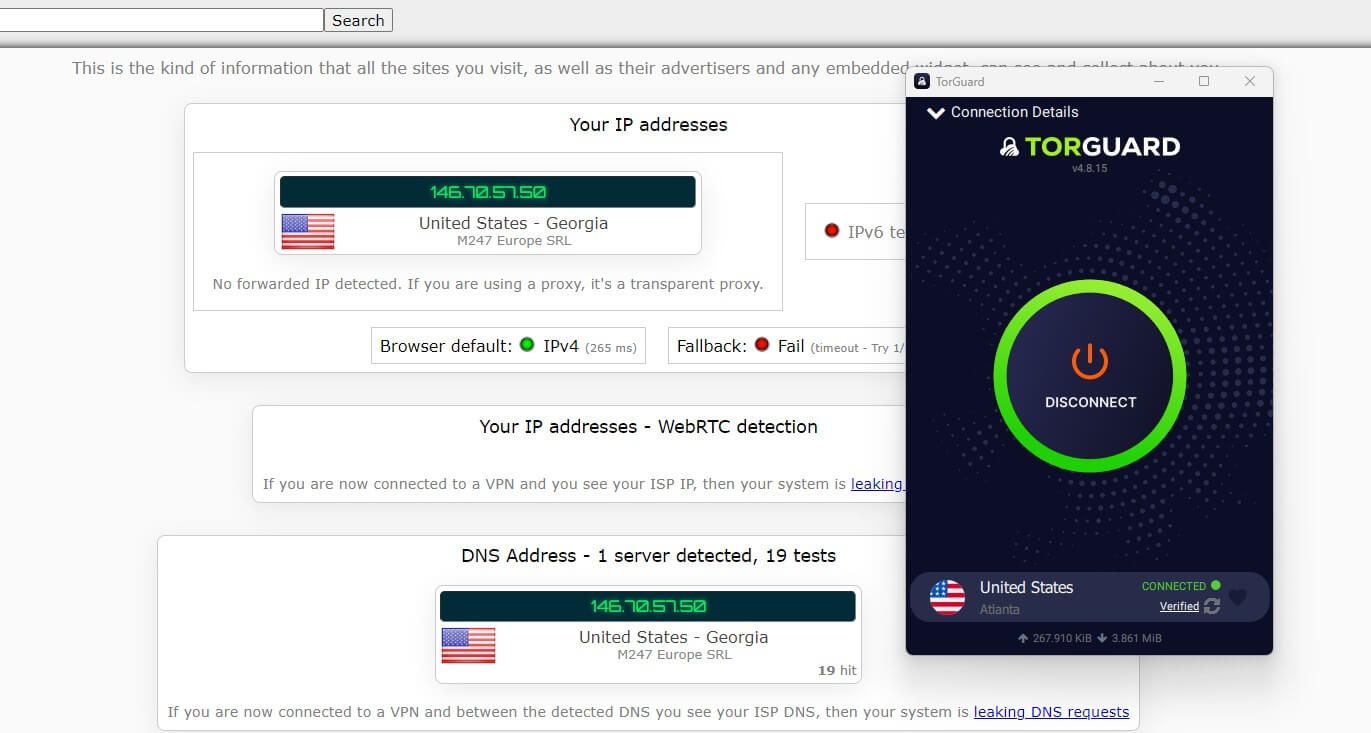Click the red IPv6 test indicator dot
Viewport: 1371px width, 733px height.
click(x=831, y=231)
